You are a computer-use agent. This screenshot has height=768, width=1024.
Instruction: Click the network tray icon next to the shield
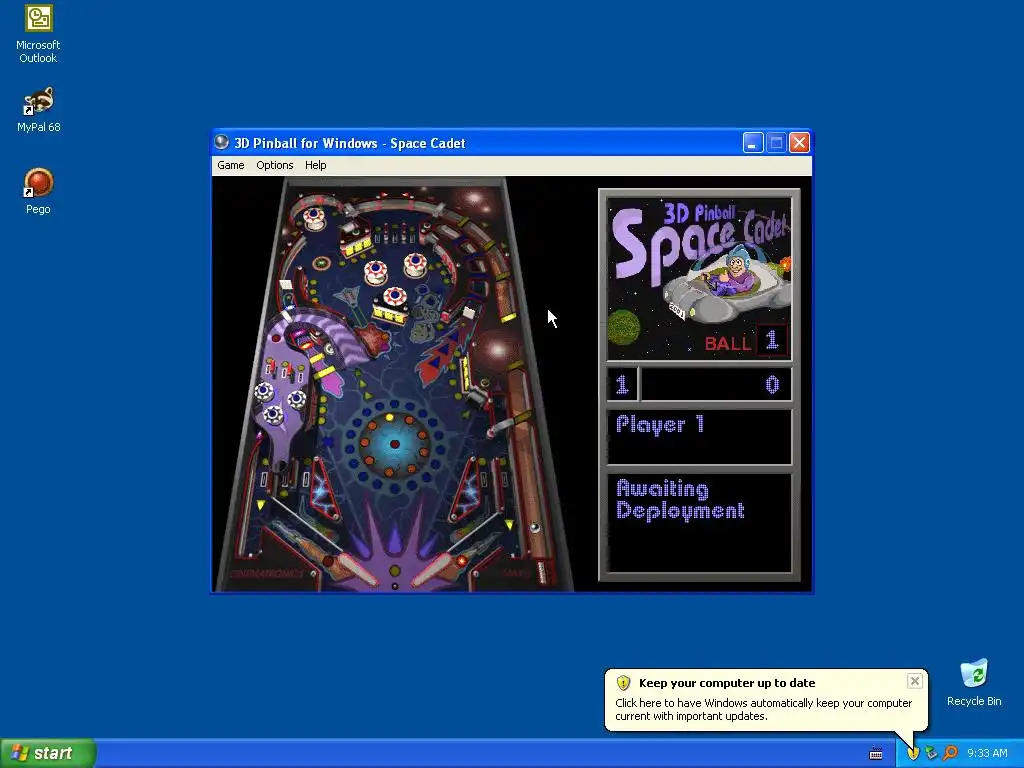(931, 754)
